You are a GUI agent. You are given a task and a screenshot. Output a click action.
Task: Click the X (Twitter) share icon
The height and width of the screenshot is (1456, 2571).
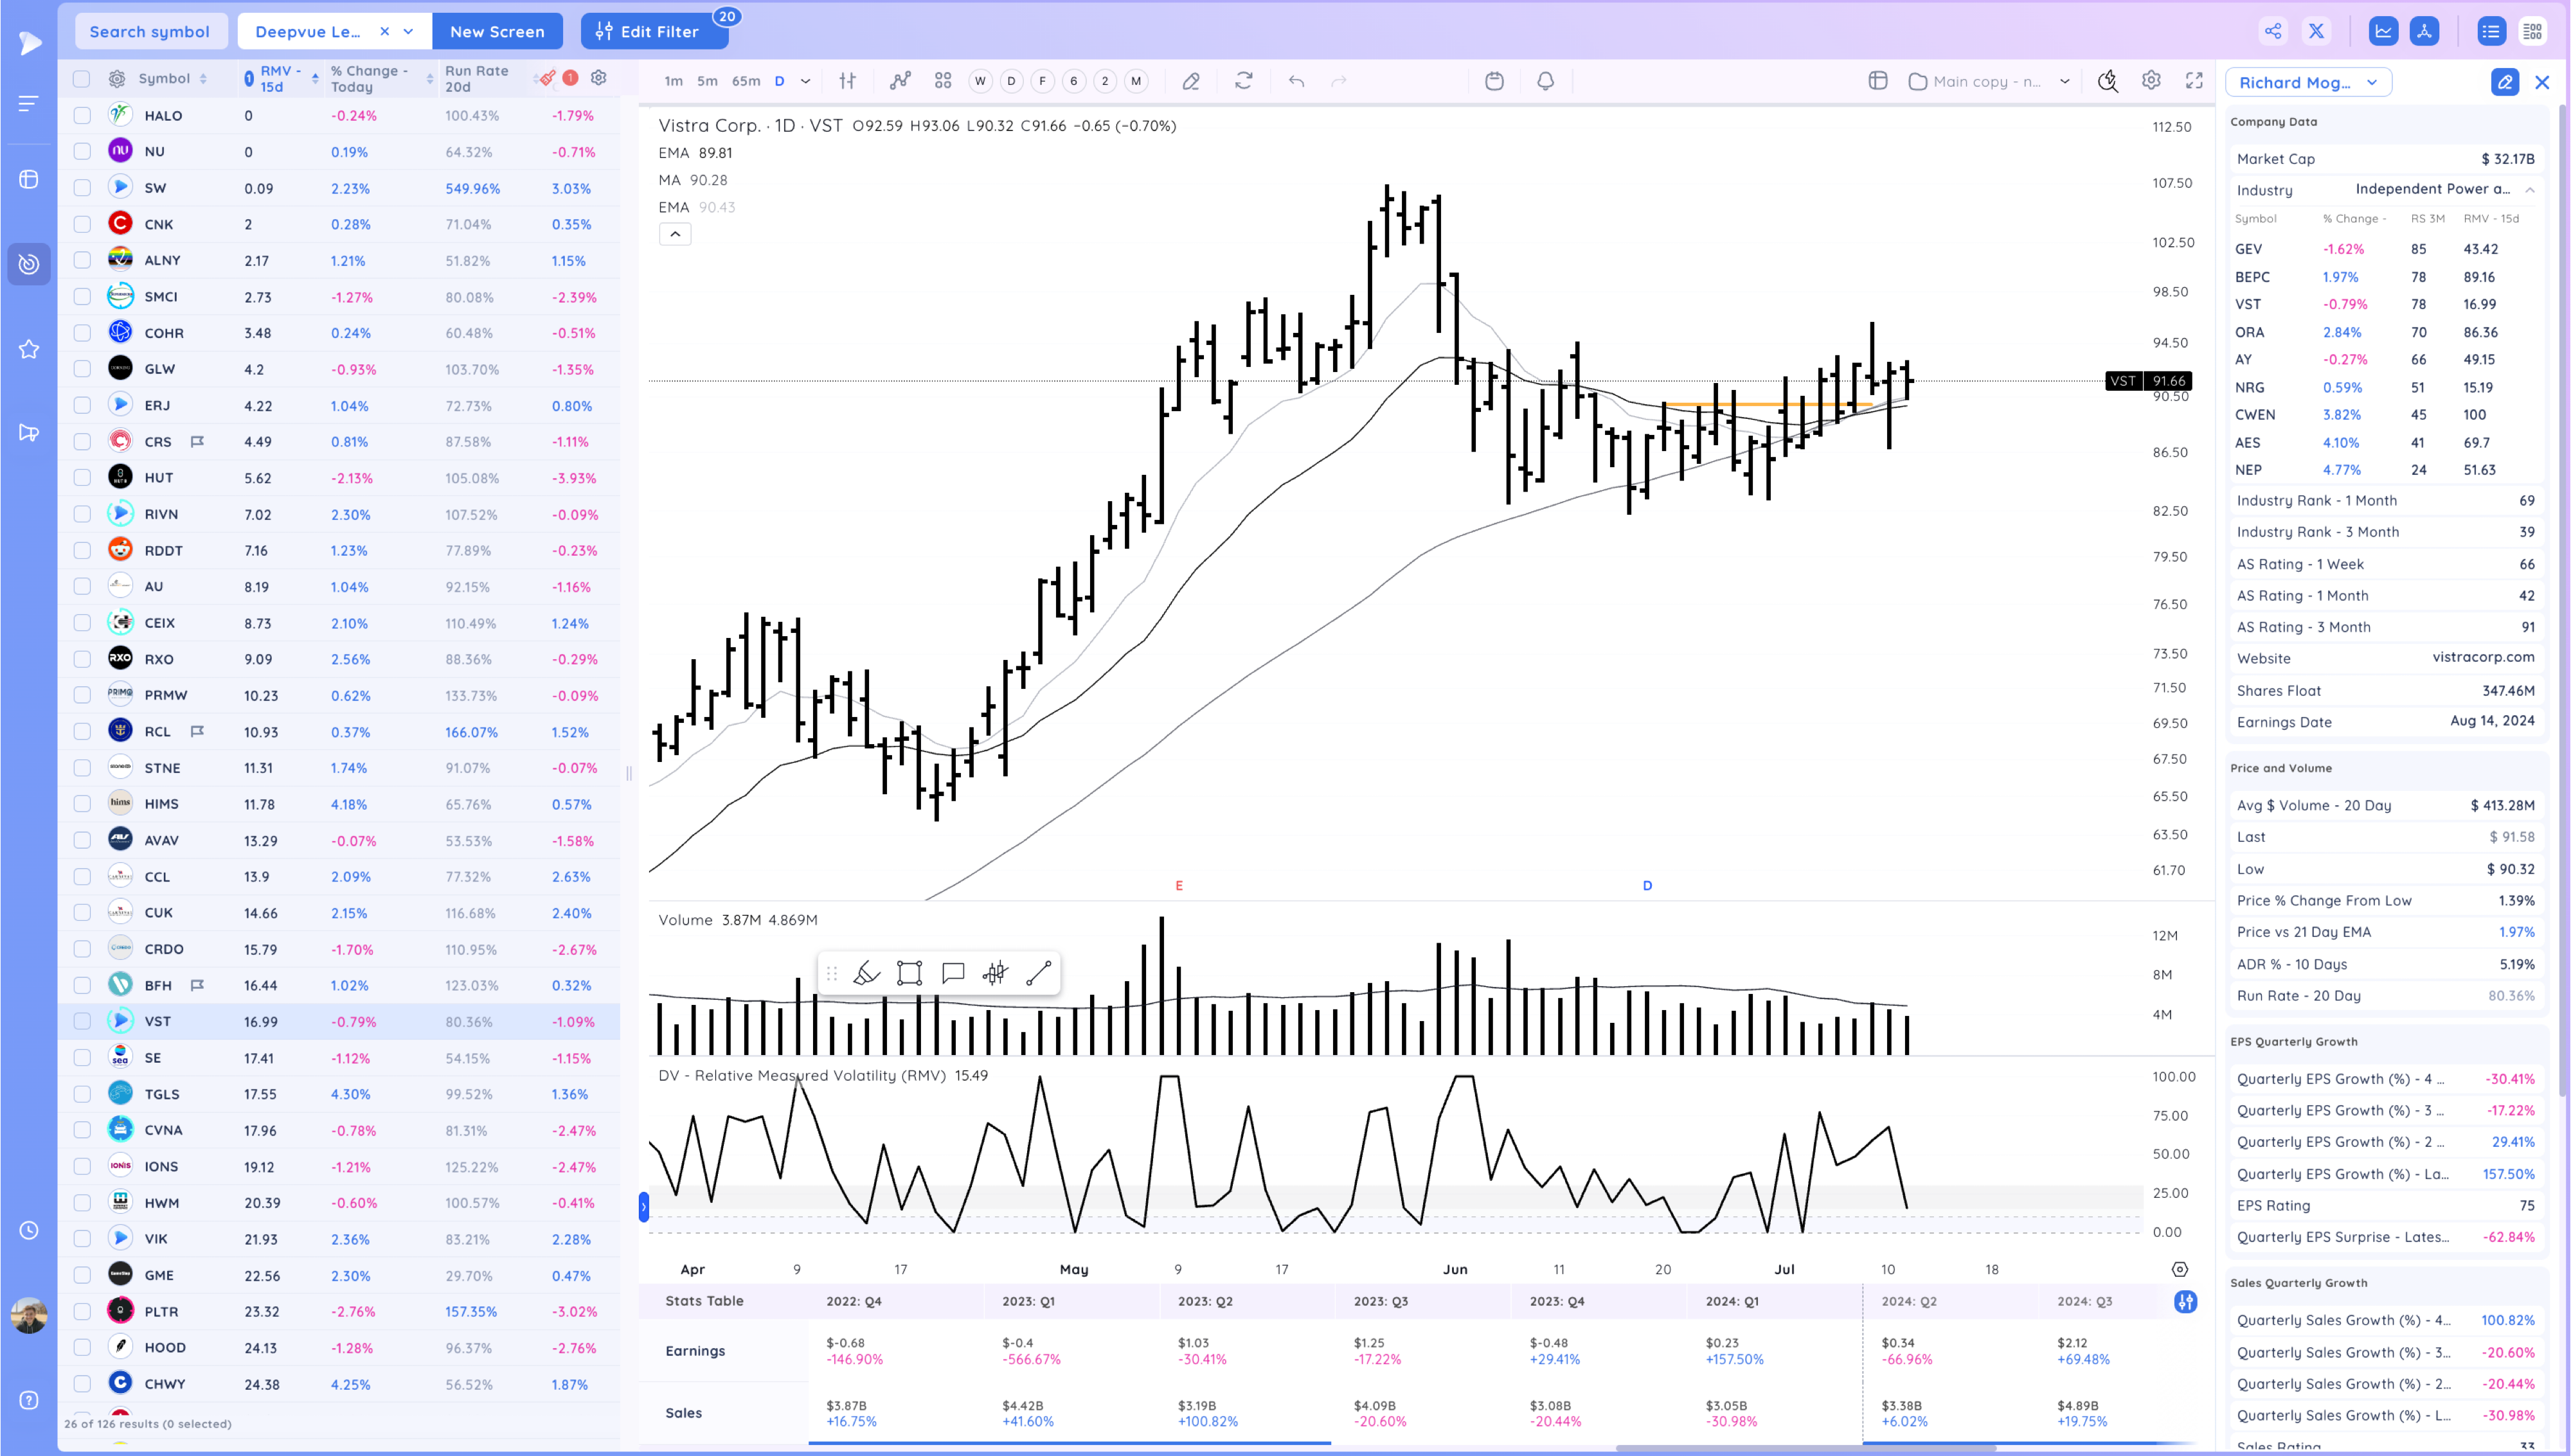pos(2316,31)
